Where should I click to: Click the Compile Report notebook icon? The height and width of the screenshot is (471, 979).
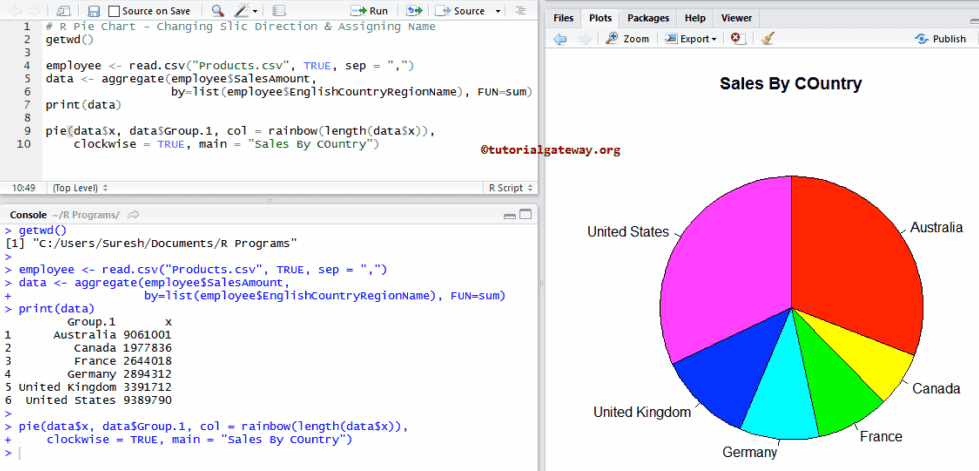click(279, 11)
